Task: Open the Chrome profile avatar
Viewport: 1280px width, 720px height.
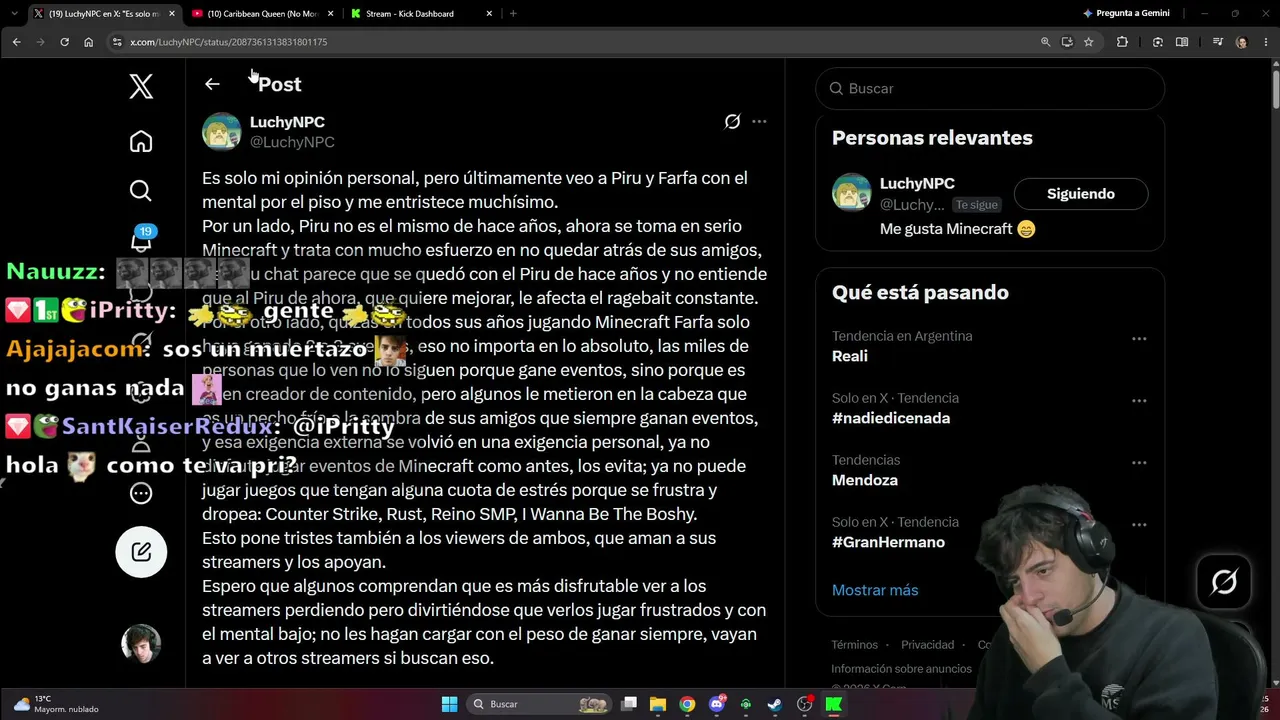Action: (1242, 42)
